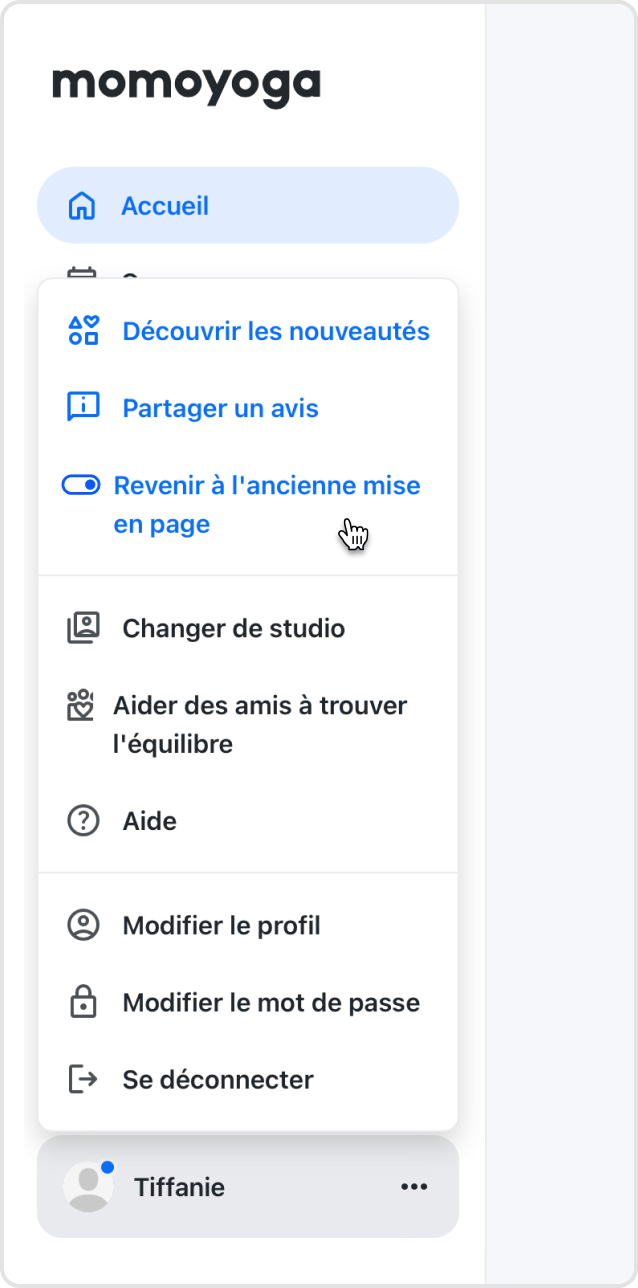Click the home icon beside Accueil
The width and height of the screenshot is (638, 1288).
[x=81, y=206]
